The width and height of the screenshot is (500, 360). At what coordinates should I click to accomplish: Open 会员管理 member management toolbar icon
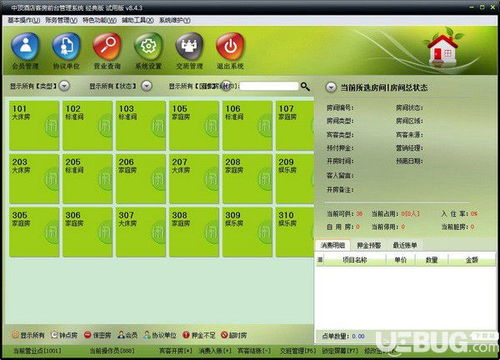tap(25, 51)
